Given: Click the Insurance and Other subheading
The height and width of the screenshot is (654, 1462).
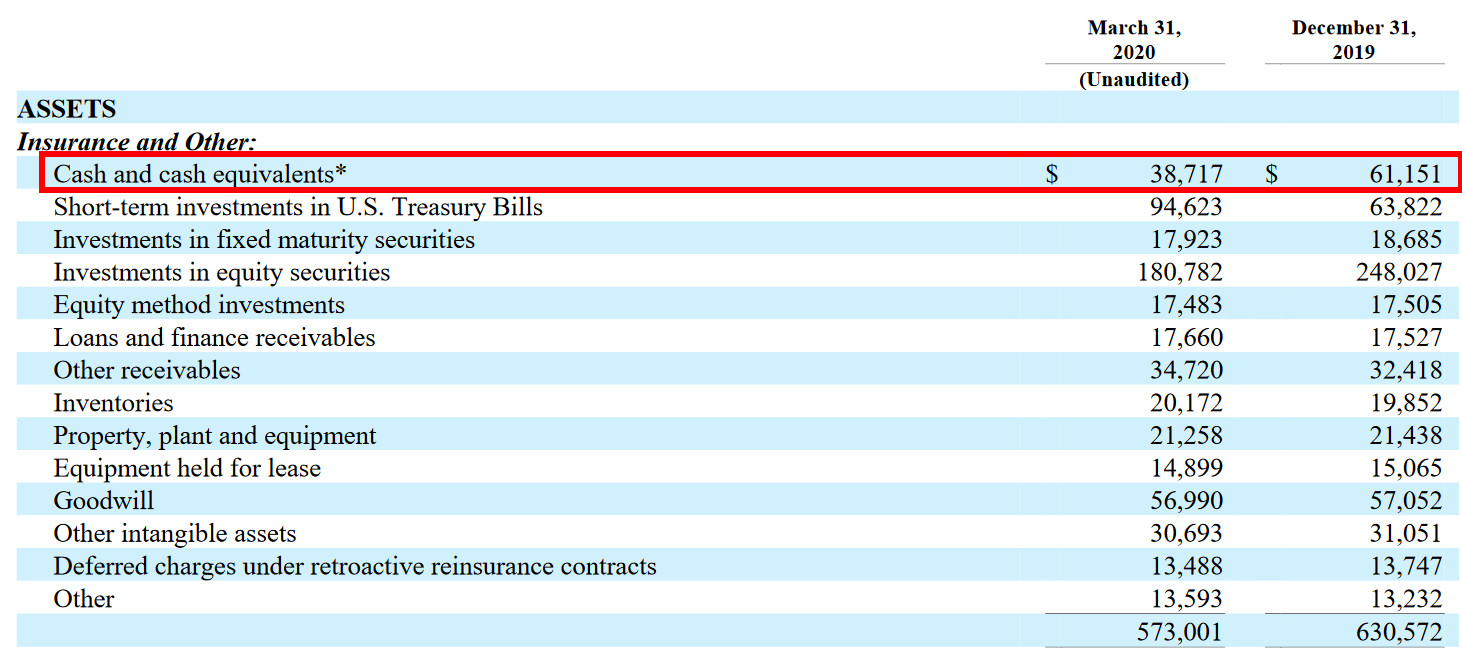Looking at the screenshot, I should tap(136, 142).
